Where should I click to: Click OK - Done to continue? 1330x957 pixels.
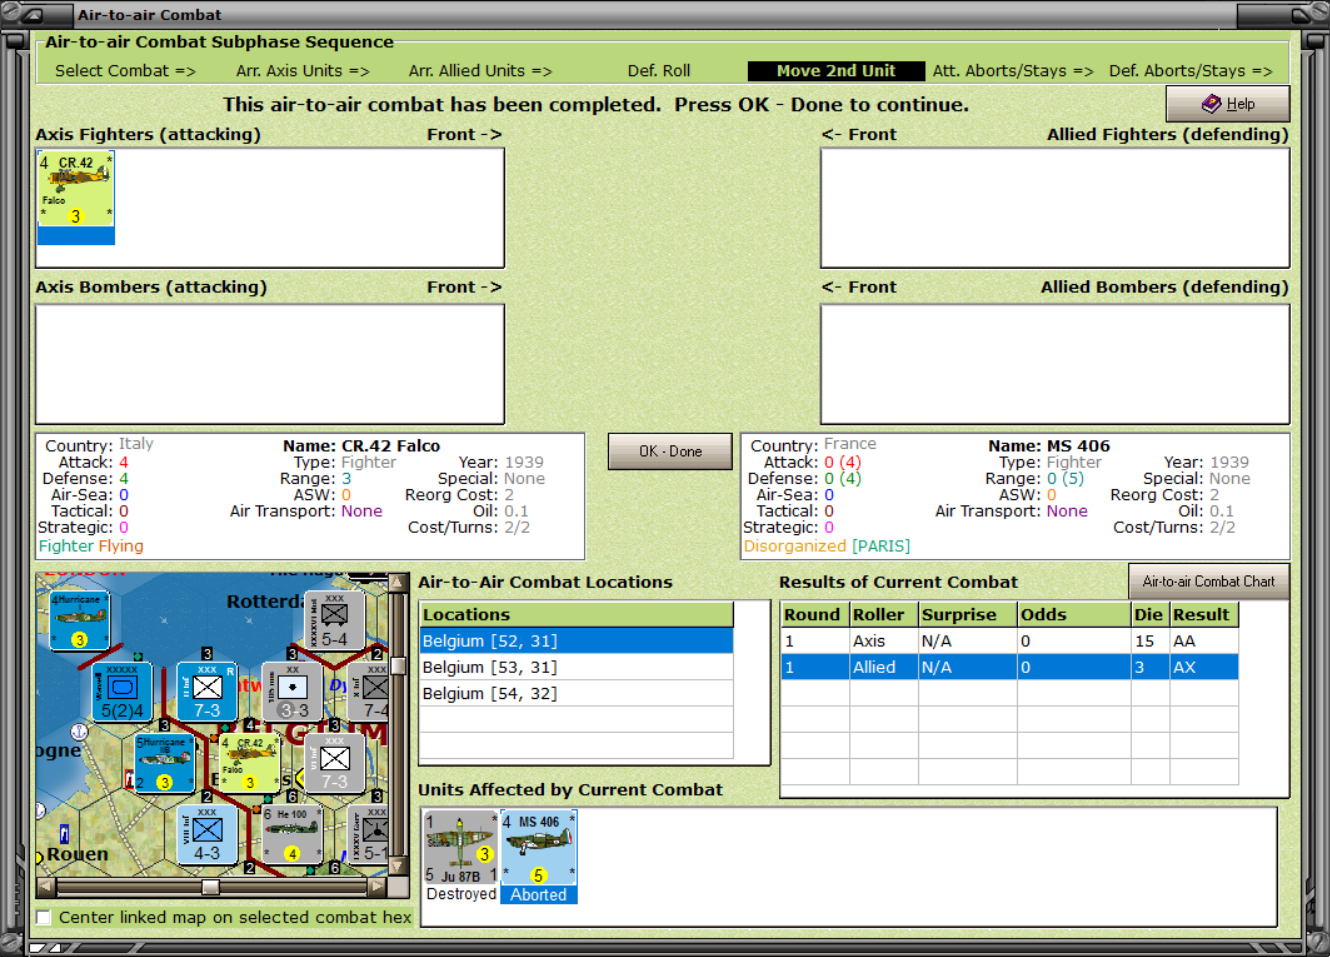(670, 451)
